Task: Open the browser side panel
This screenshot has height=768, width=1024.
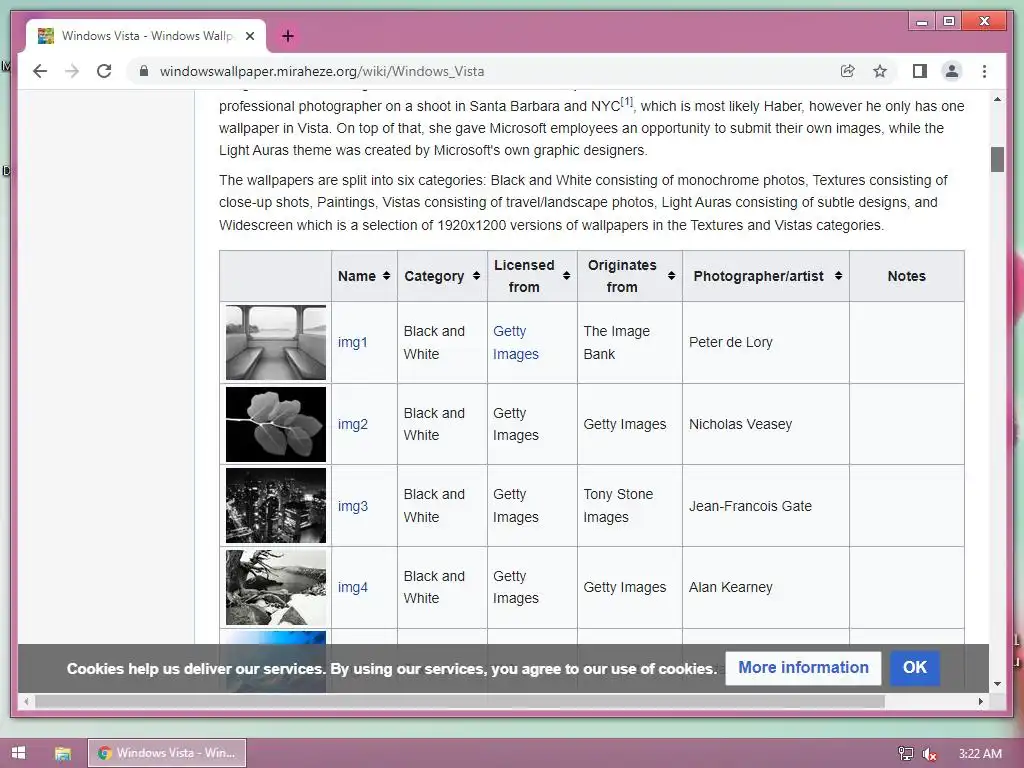Action: point(920,71)
